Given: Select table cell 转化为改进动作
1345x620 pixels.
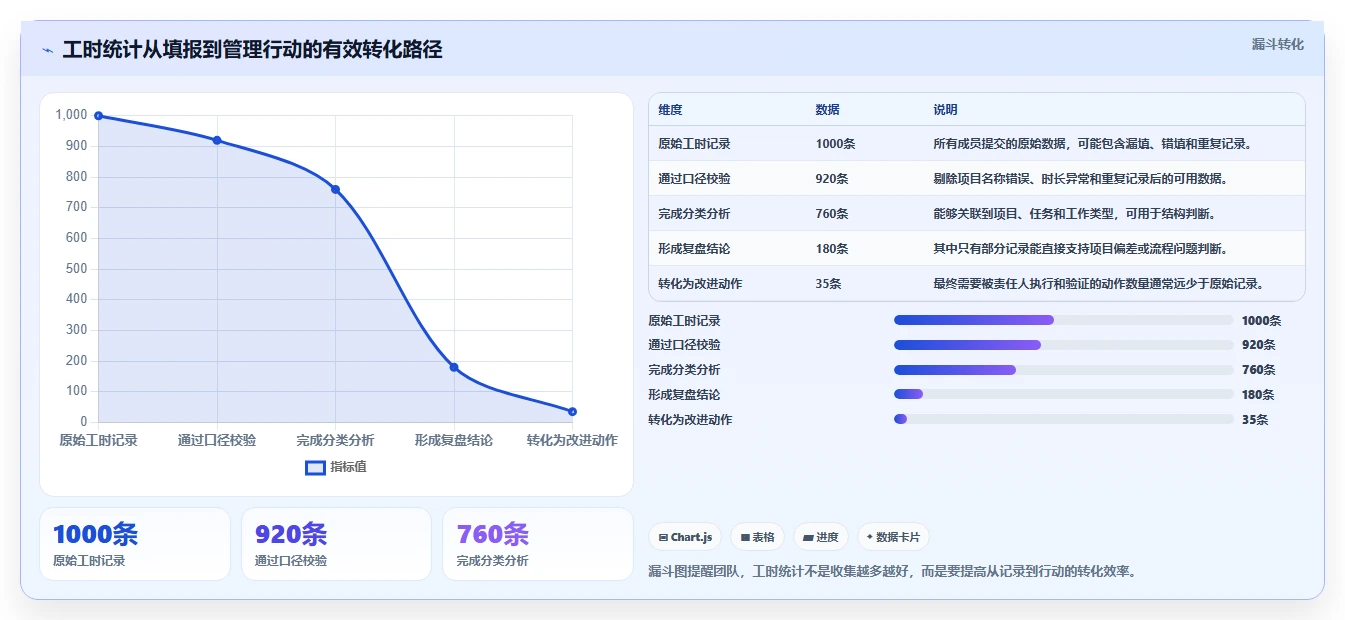Looking at the screenshot, I should click(700, 284).
